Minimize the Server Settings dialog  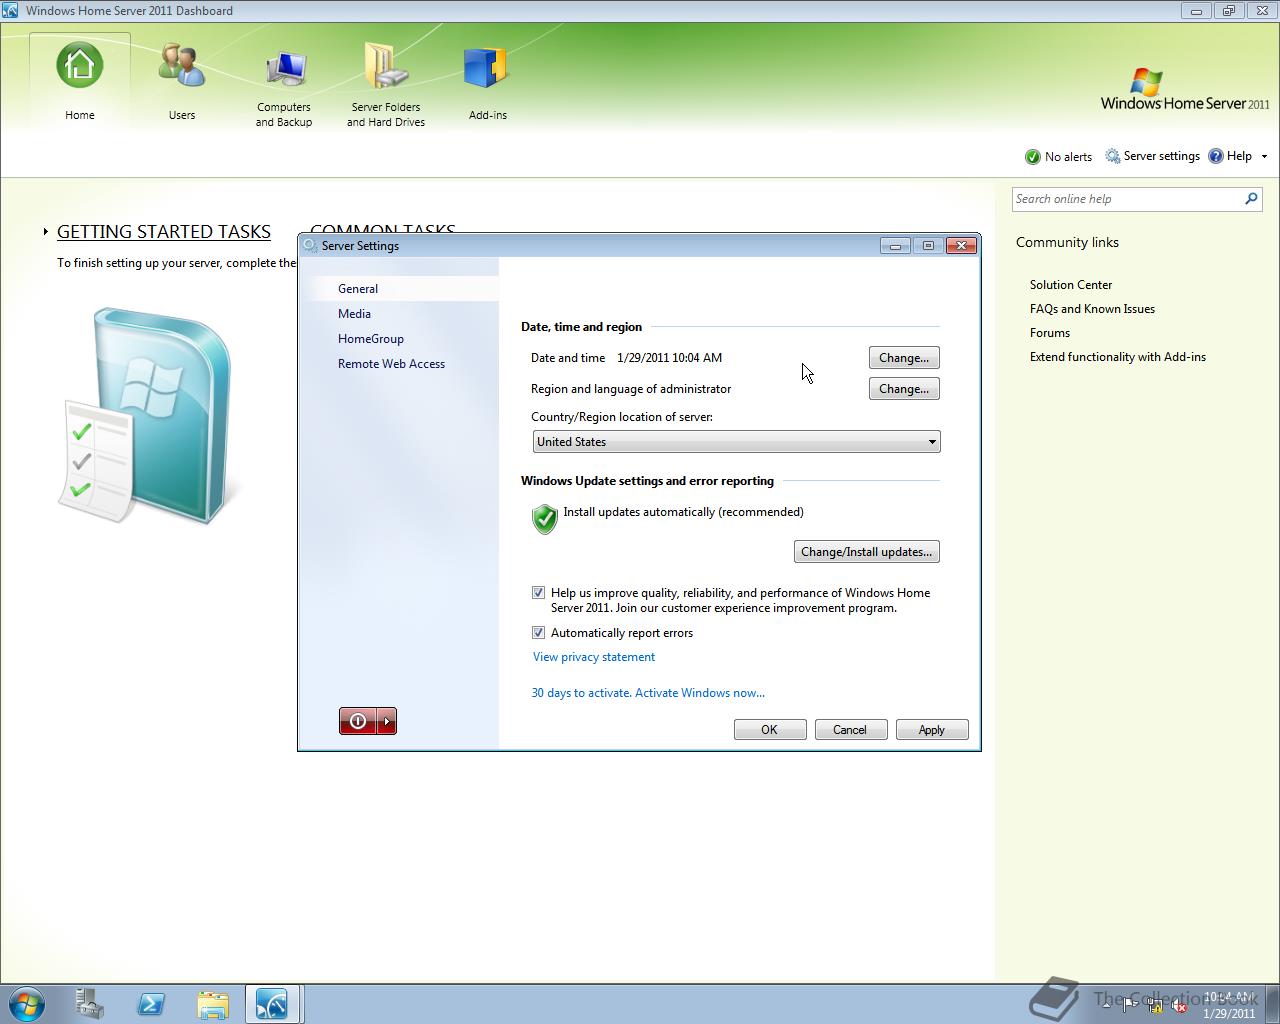tap(895, 246)
